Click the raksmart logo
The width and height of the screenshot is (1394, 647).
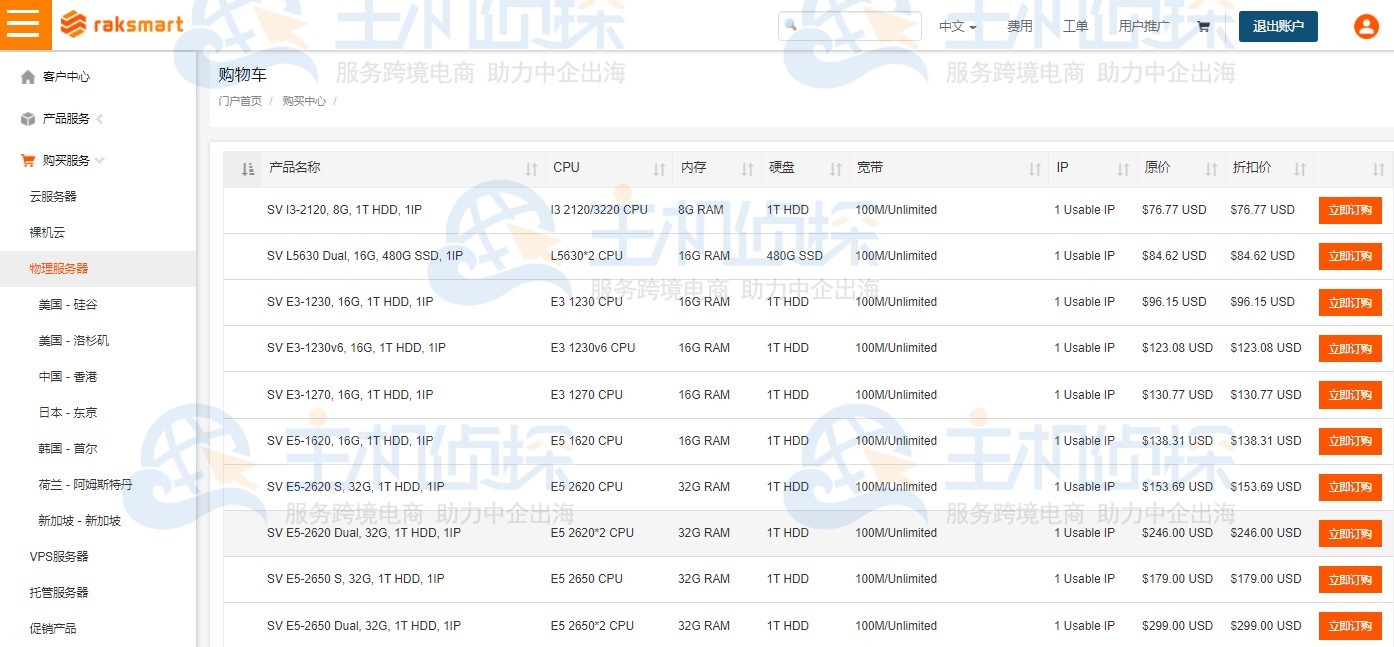(x=120, y=25)
